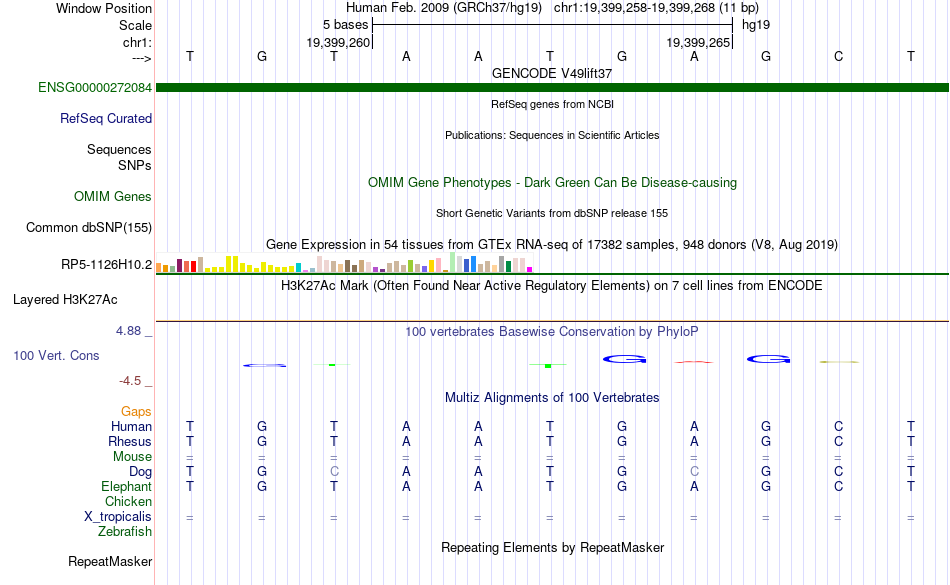Click the ENSG00000272084 gene label
The width and height of the screenshot is (950, 585).
pos(95,87)
